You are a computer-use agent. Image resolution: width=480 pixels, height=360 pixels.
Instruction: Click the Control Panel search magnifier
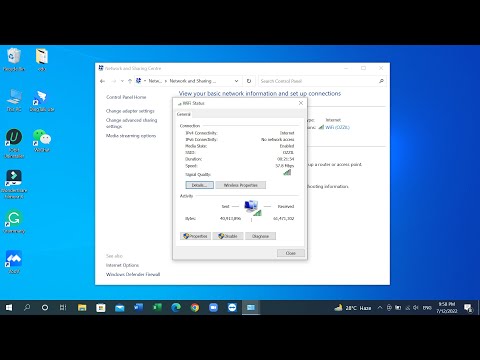click(381, 81)
